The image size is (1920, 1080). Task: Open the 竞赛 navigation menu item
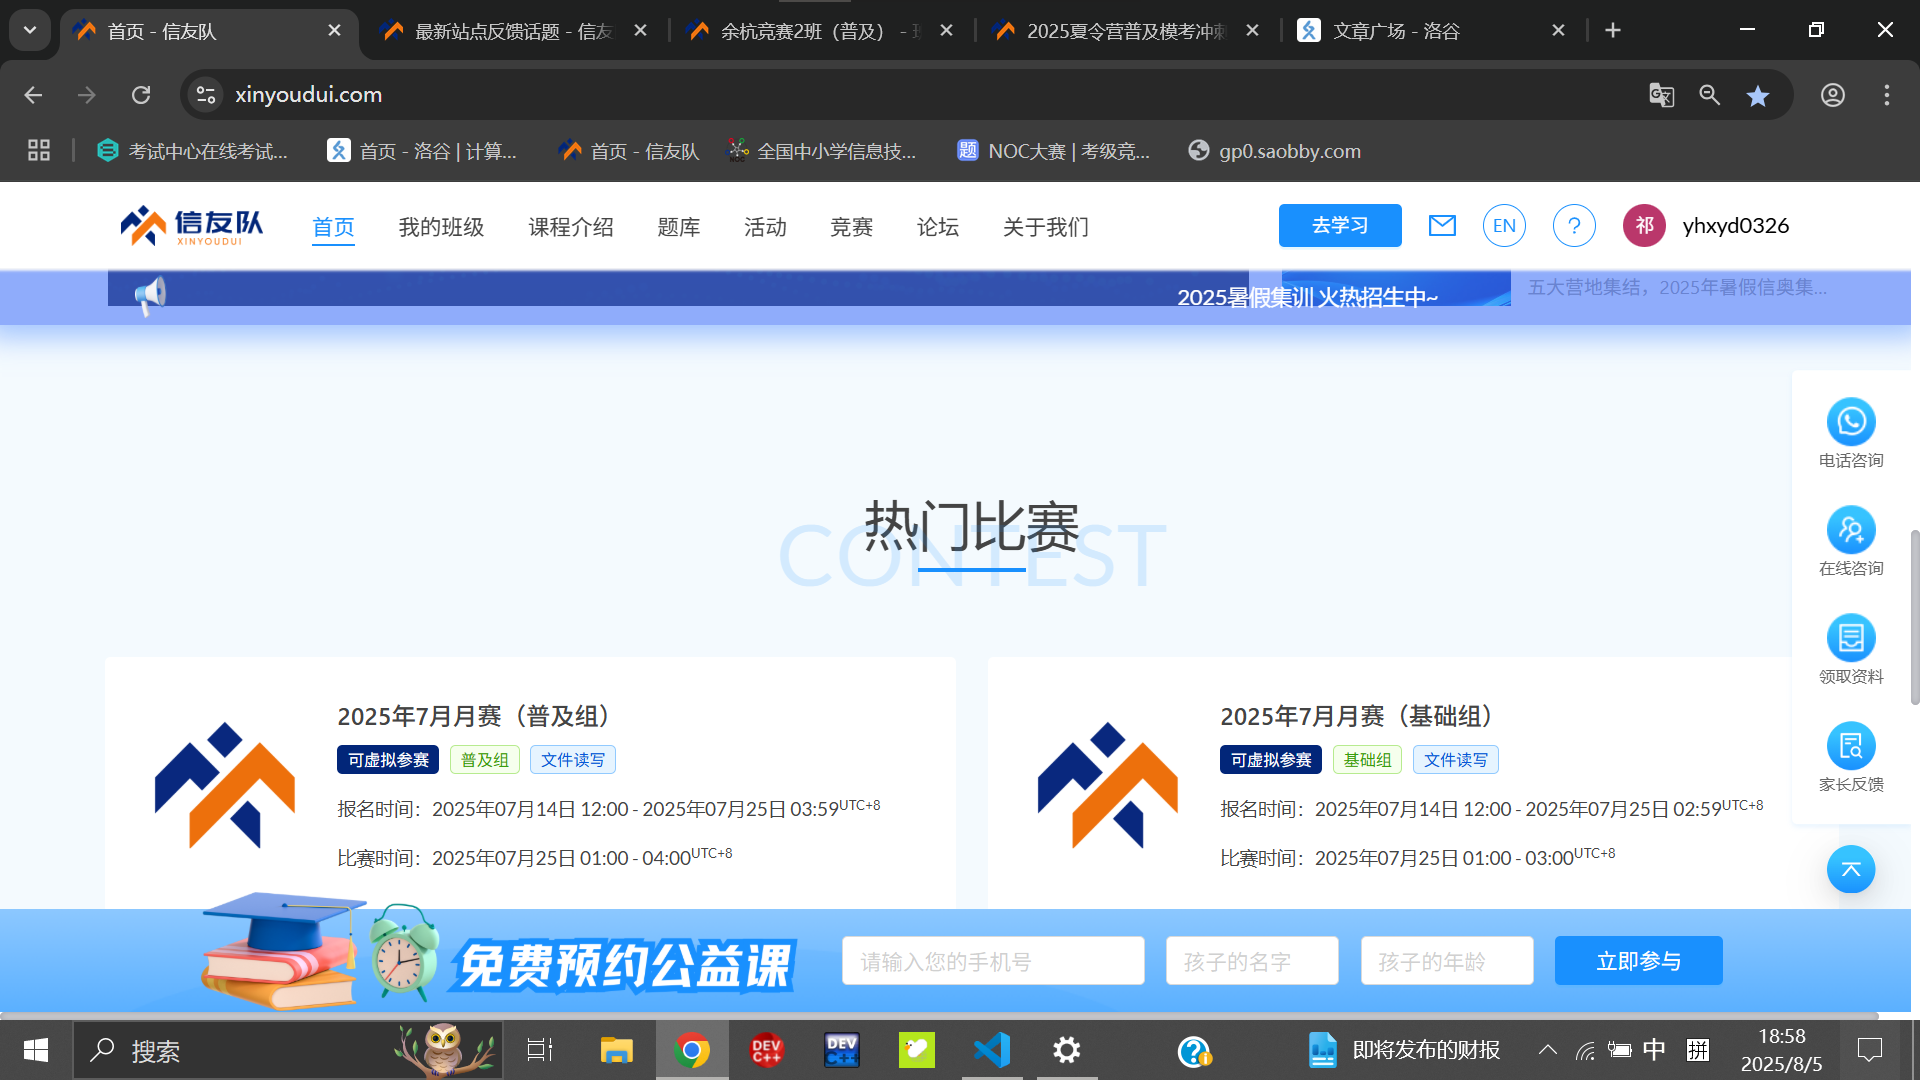coord(851,227)
